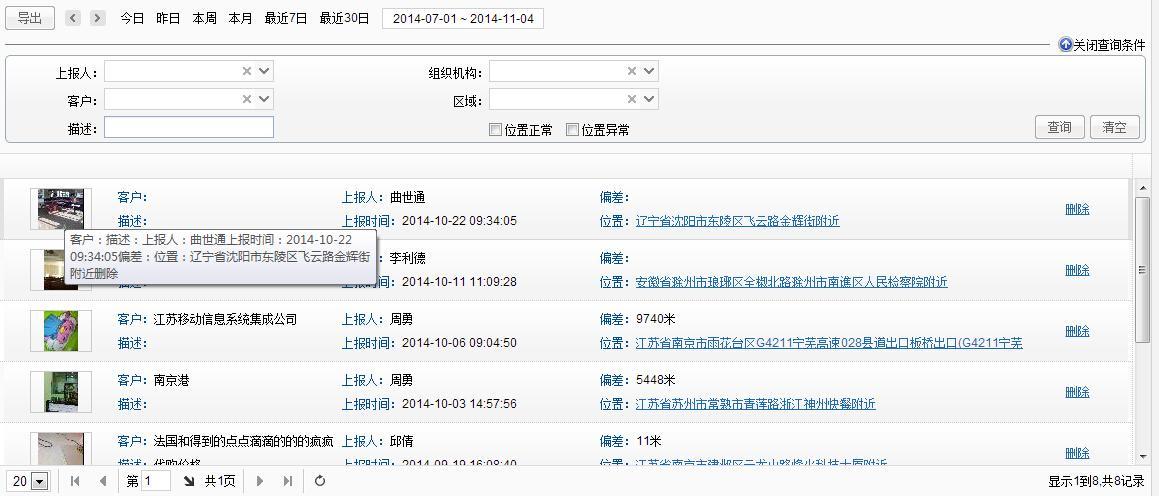Screen dimensions: 1159x496
Task: Check the 位置正常 checkbox
Action: pyautogui.click(x=495, y=130)
